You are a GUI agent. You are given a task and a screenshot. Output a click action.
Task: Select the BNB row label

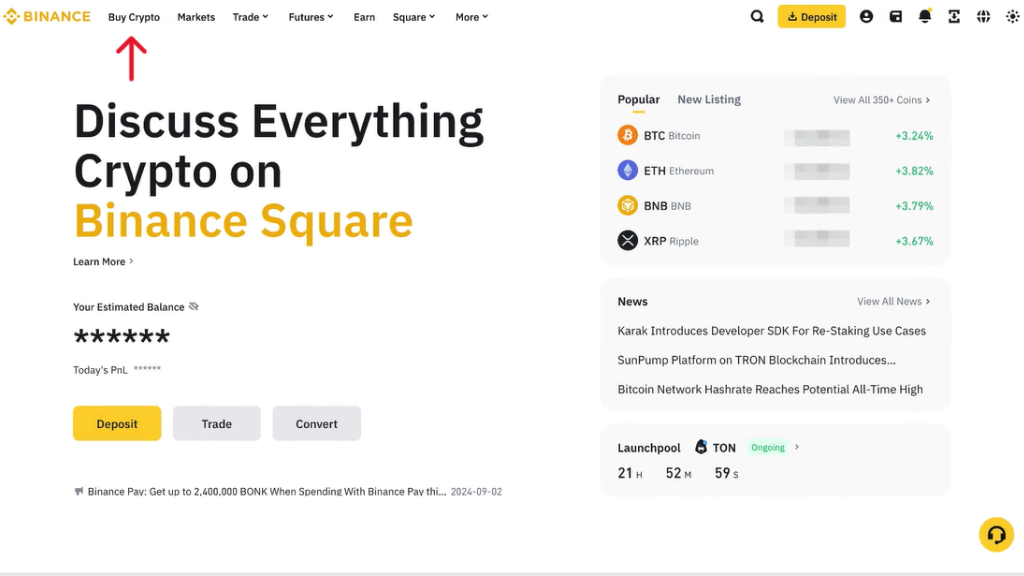click(x=667, y=206)
